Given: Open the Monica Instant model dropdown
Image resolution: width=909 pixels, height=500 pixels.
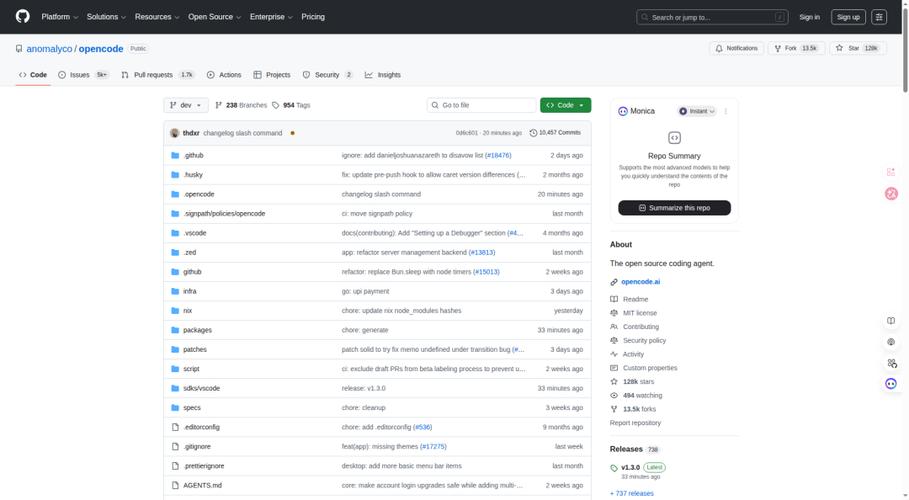Looking at the screenshot, I should coord(697,111).
